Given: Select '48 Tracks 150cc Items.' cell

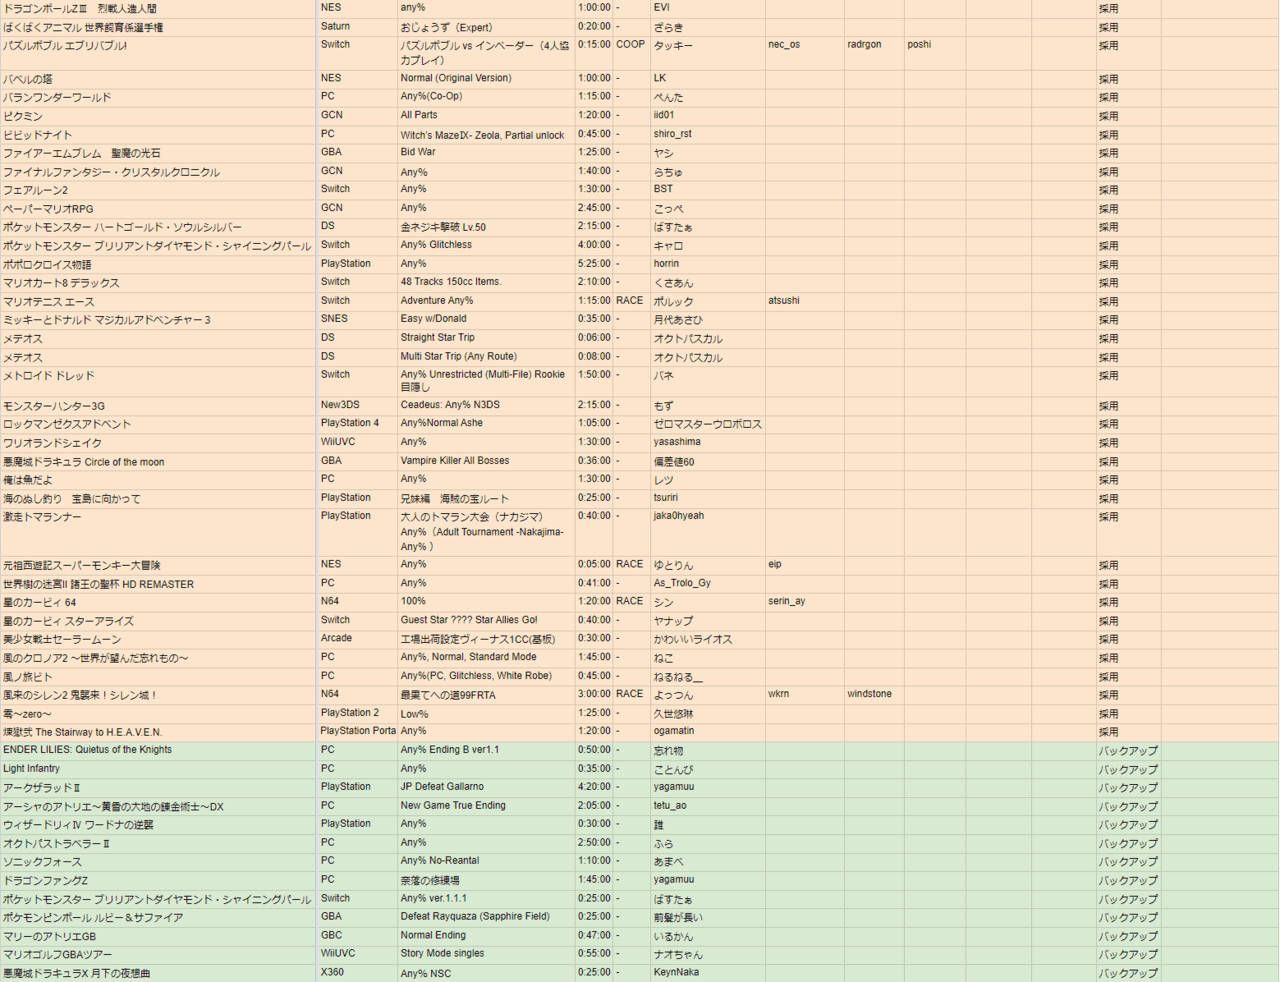Looking at the screenshot, I should click(485, 282).
